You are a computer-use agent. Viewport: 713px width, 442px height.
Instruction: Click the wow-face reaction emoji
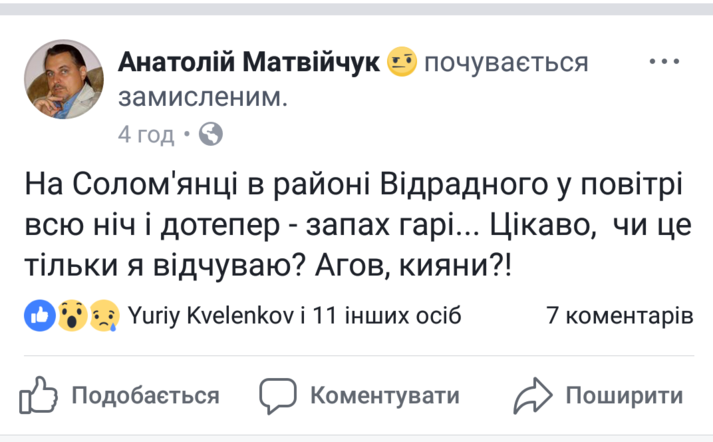coord(70,316)
